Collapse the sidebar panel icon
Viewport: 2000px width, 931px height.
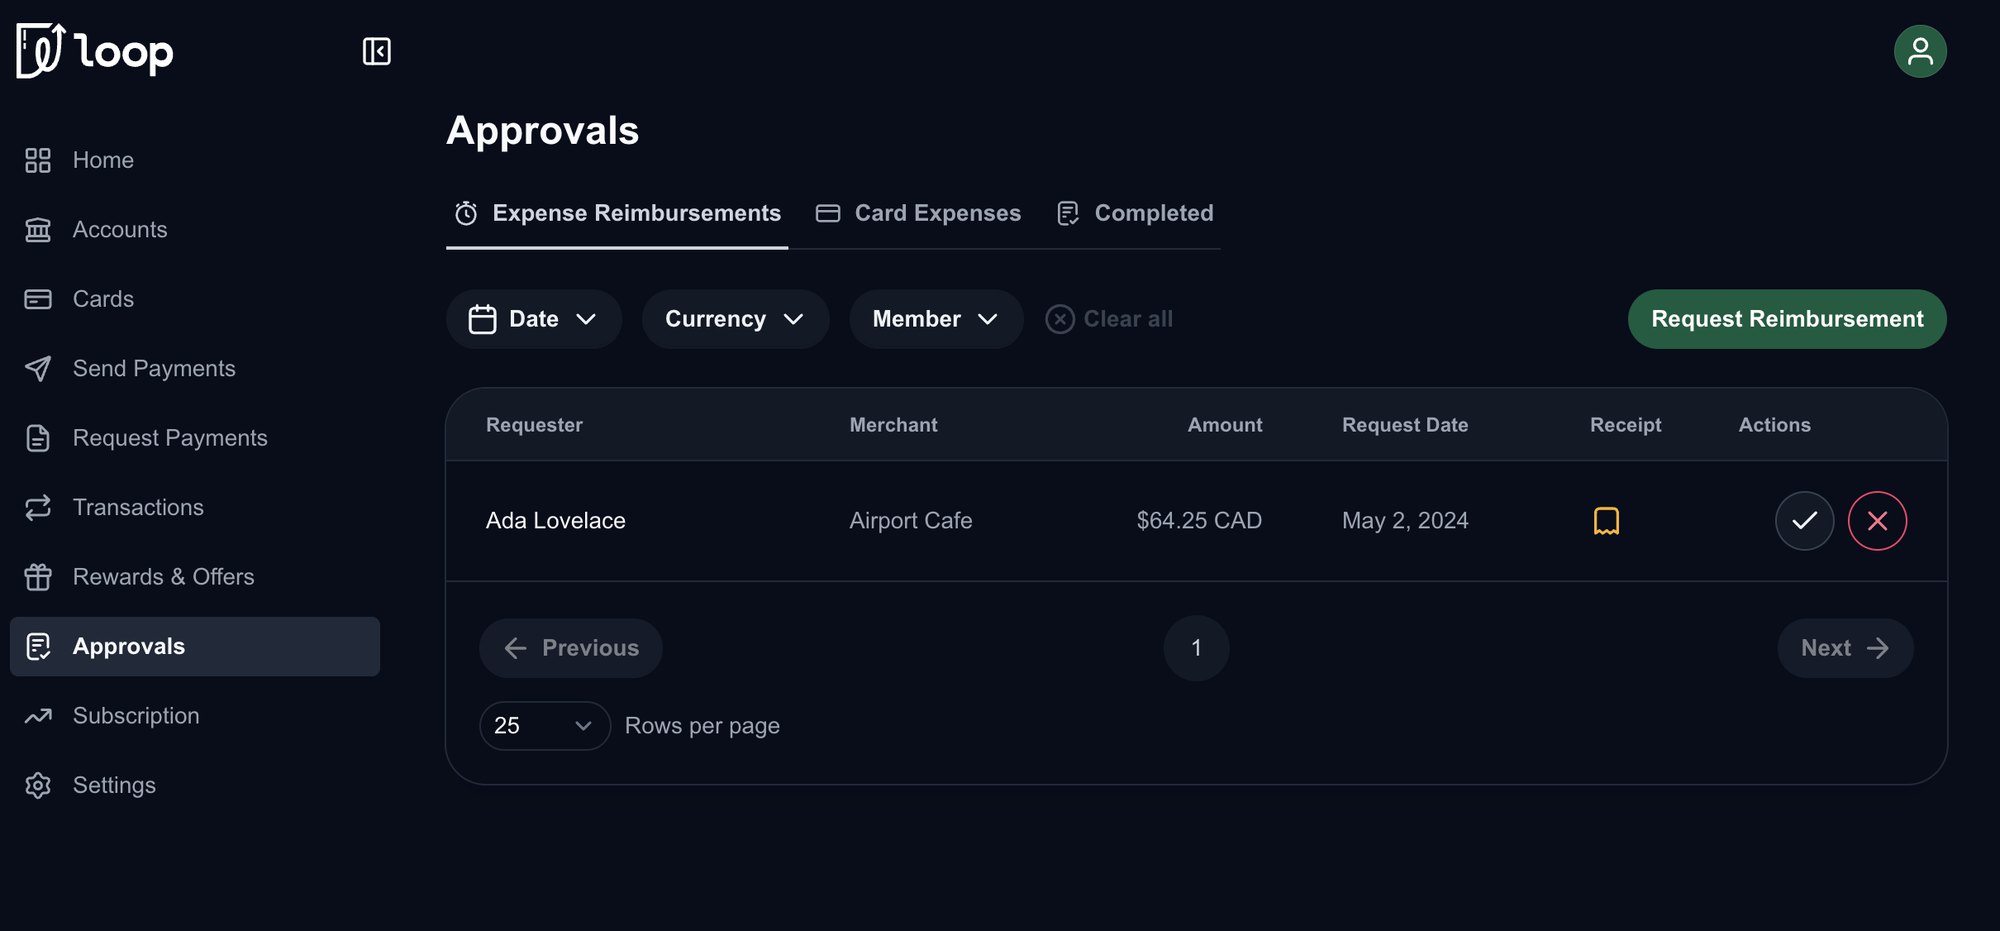(x=376, y=51)
